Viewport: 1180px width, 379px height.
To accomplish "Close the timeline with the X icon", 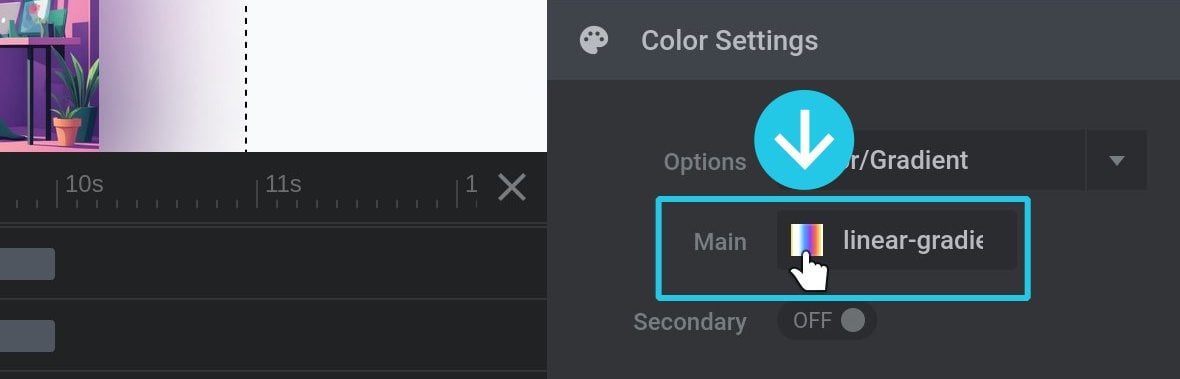I will click(x=512, y=187).
